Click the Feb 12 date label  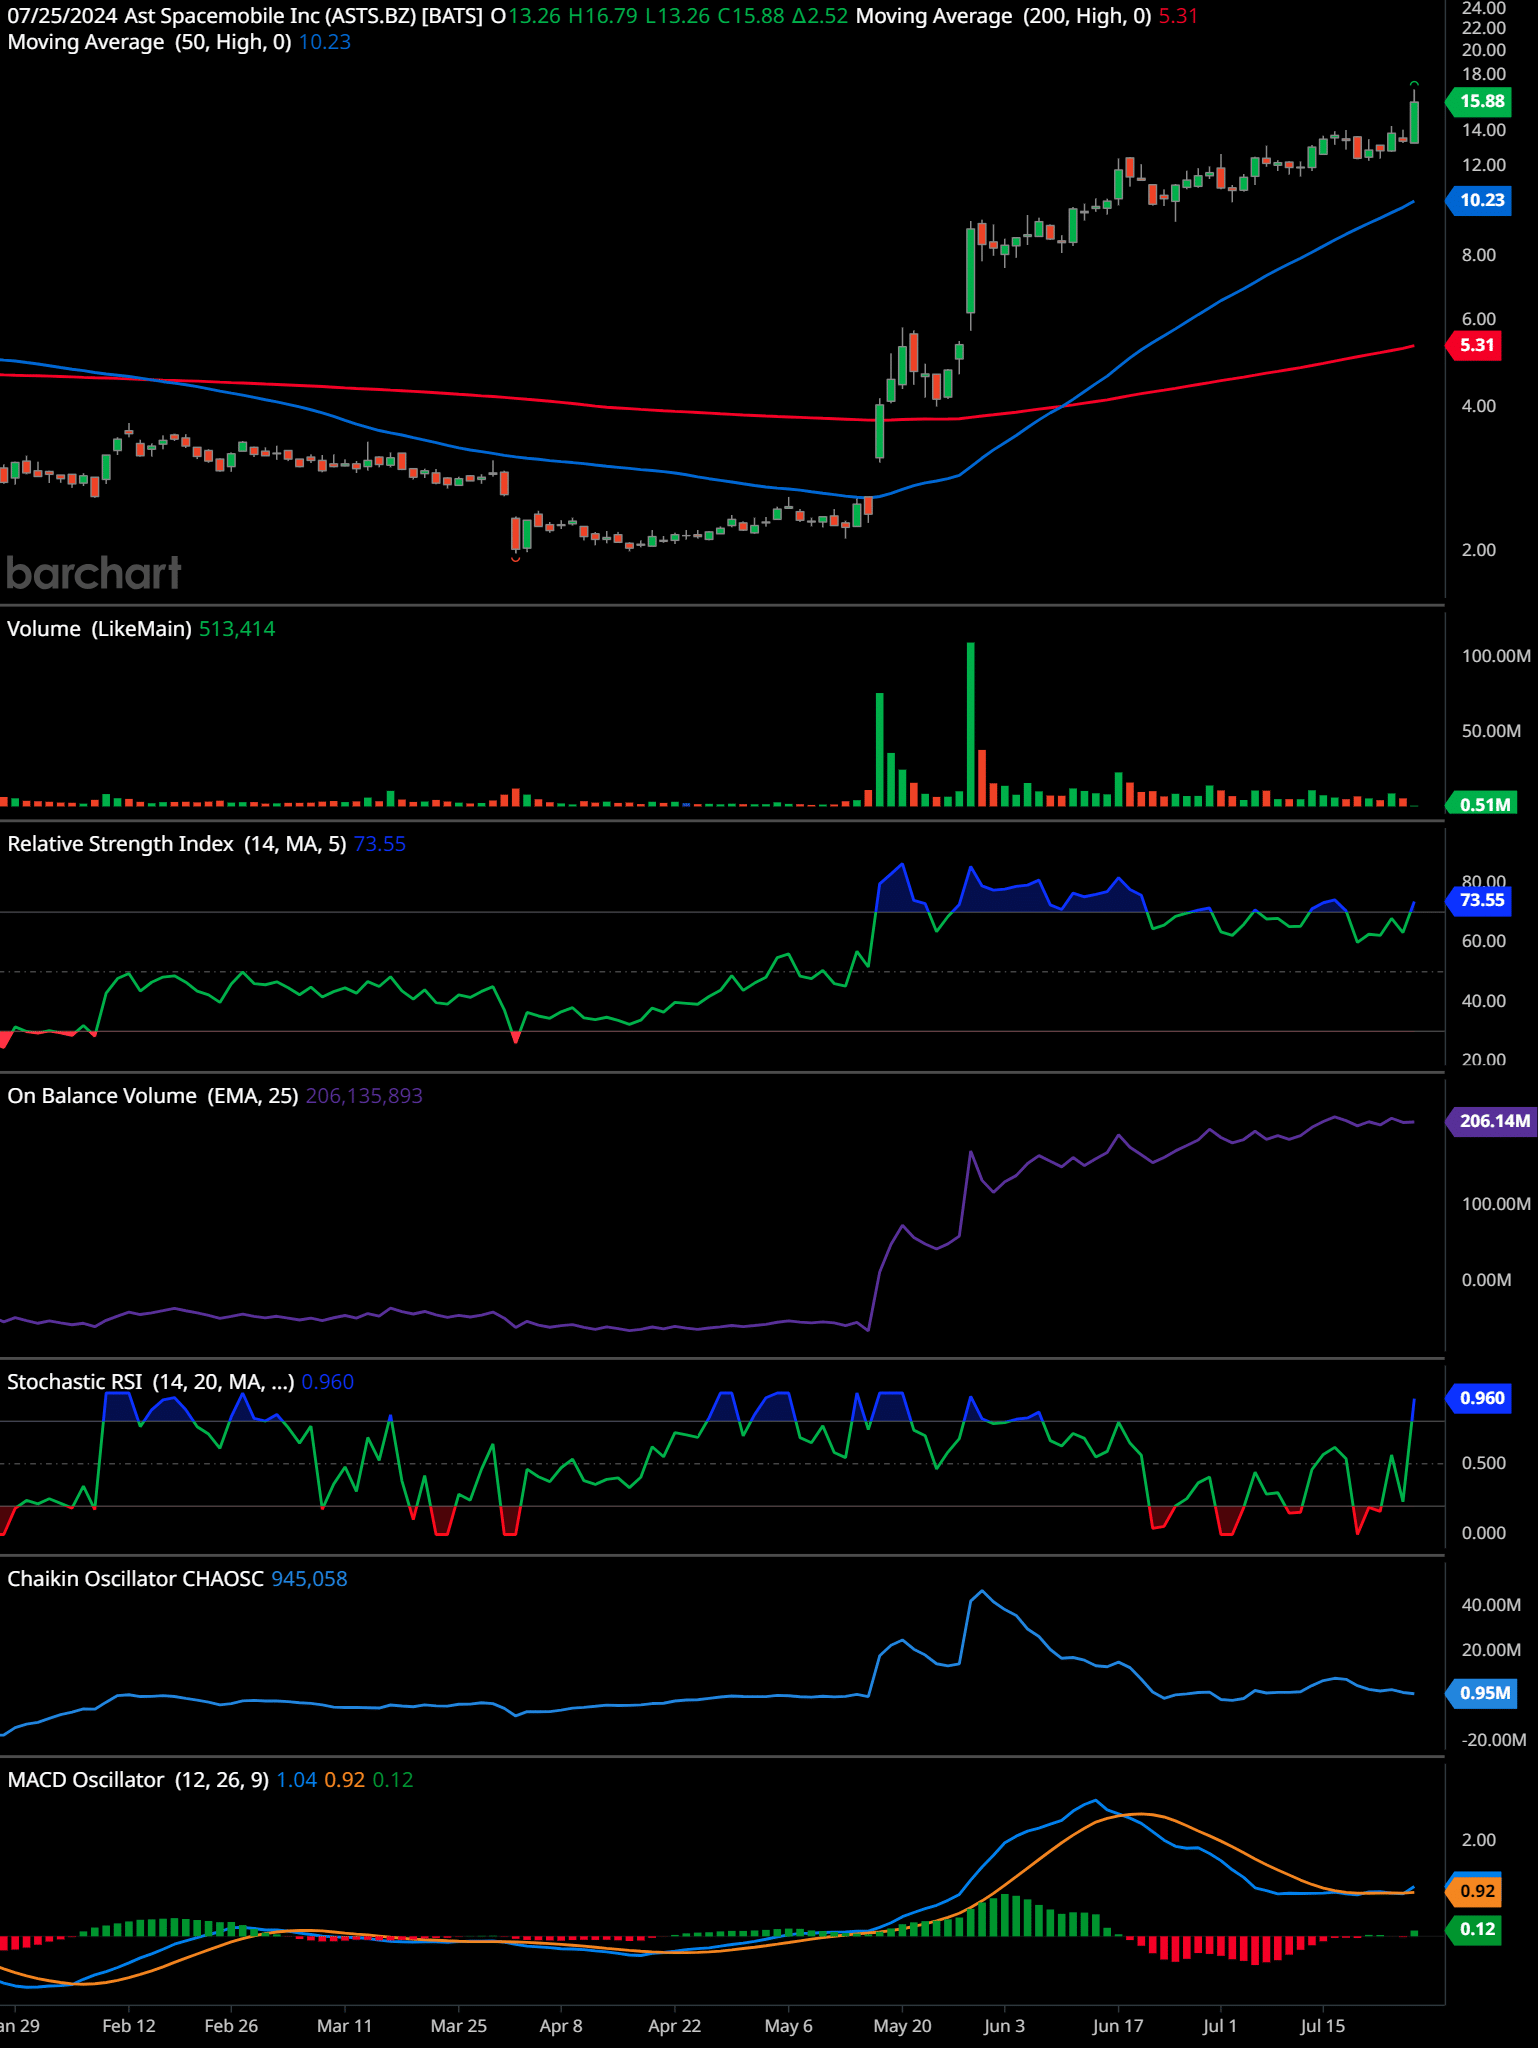[129, 2026]
